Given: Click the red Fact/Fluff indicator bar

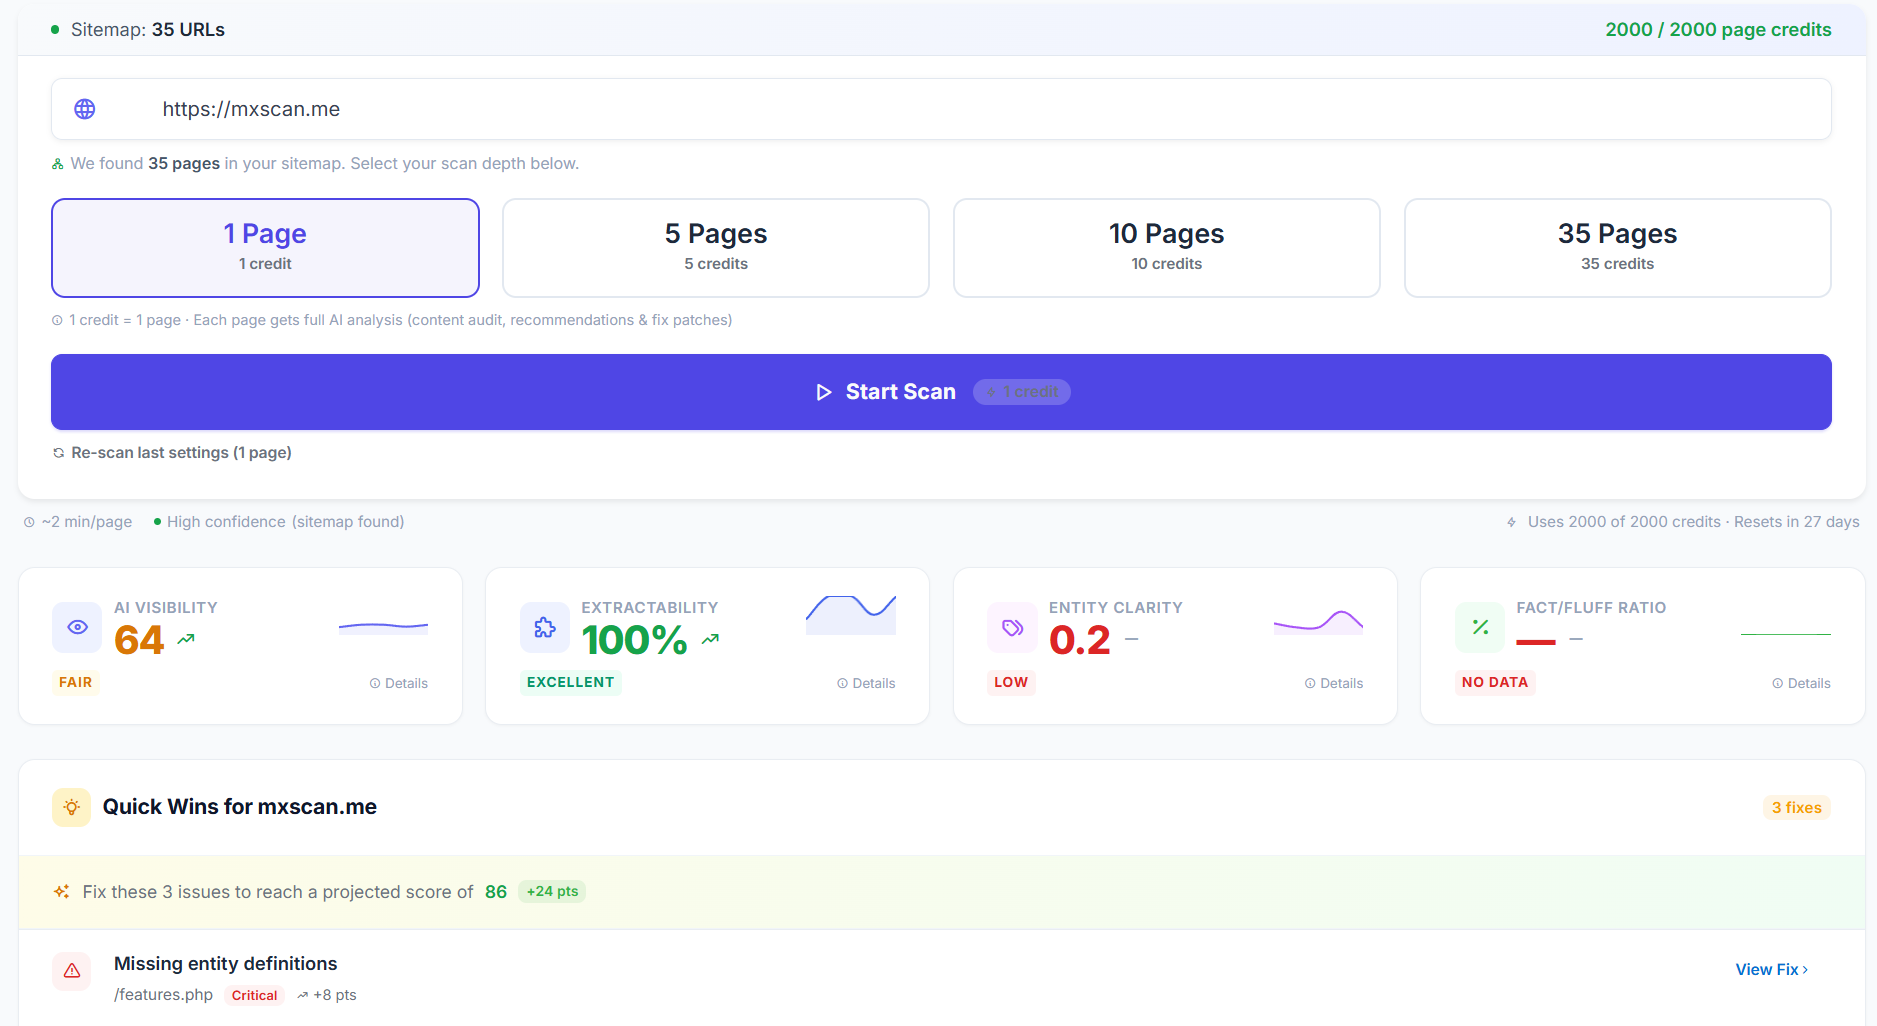Looking at the screenshot, I should pyautogui.click(x=1537, y=640).
